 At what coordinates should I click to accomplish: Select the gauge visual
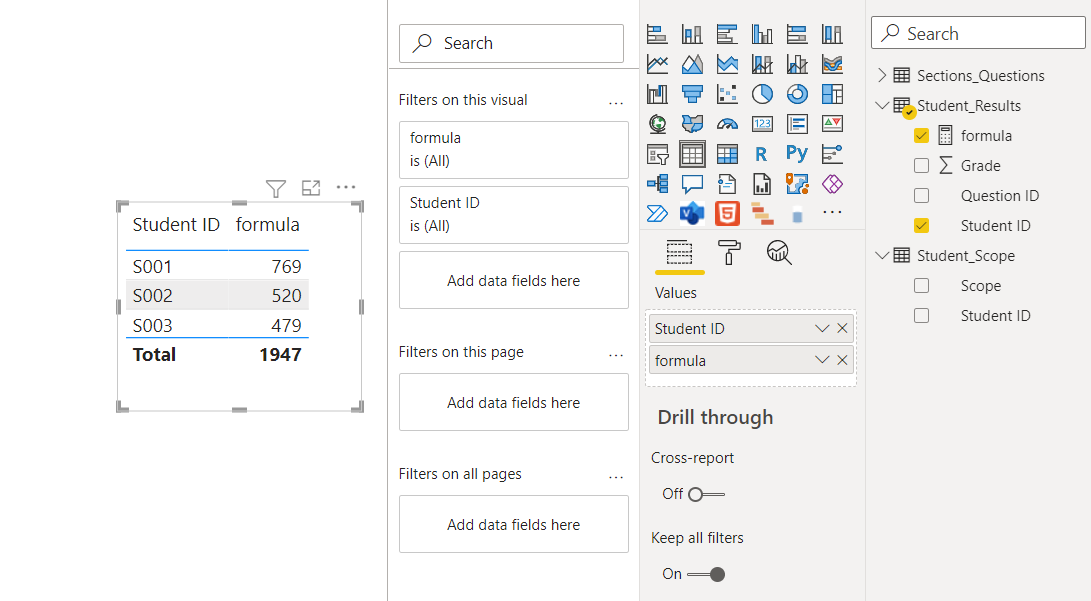(x=727, y=124)
